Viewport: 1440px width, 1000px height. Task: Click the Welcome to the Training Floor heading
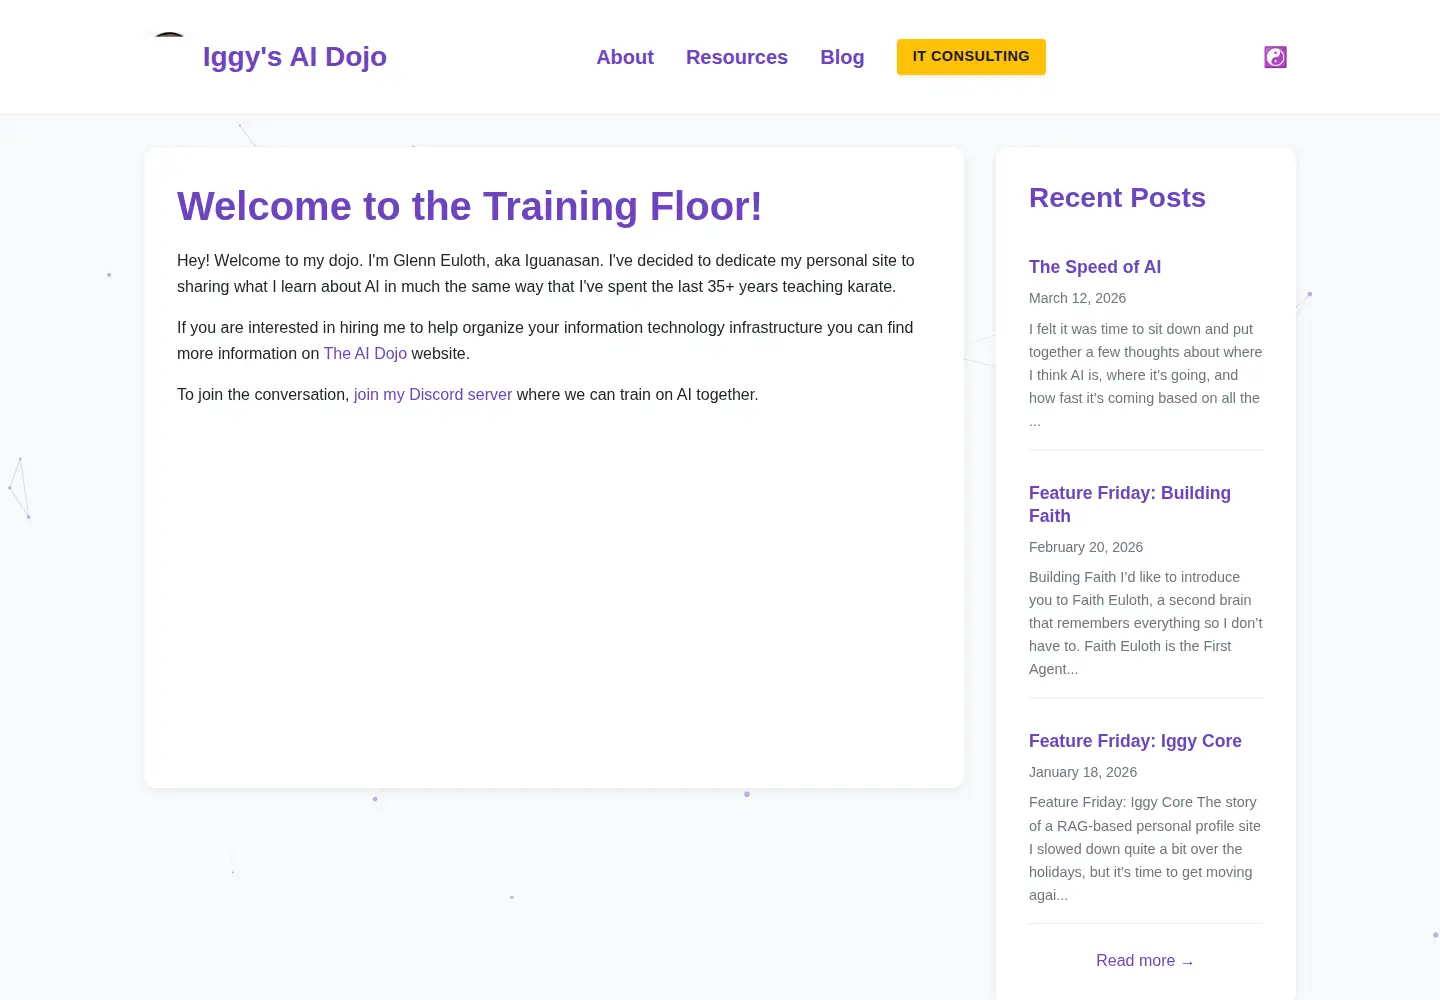pyautogui.click(x=470, y=206)
